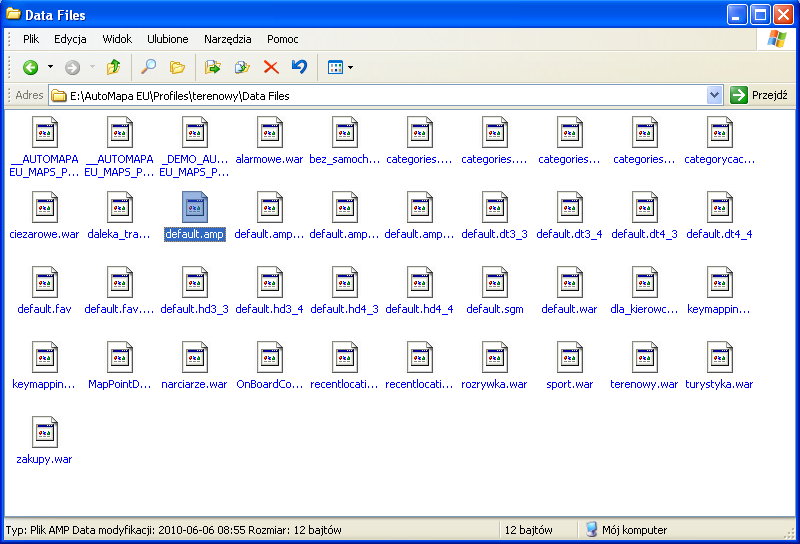Open the Ulubione menu
800x544 pixels.
[x=167, y=39]
